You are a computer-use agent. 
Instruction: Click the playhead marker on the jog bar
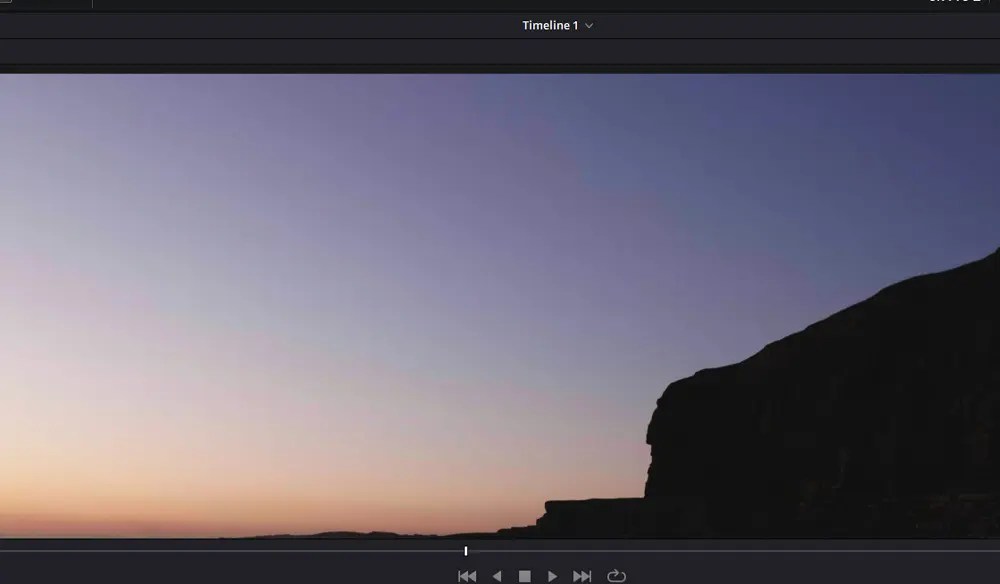(466, 549)
